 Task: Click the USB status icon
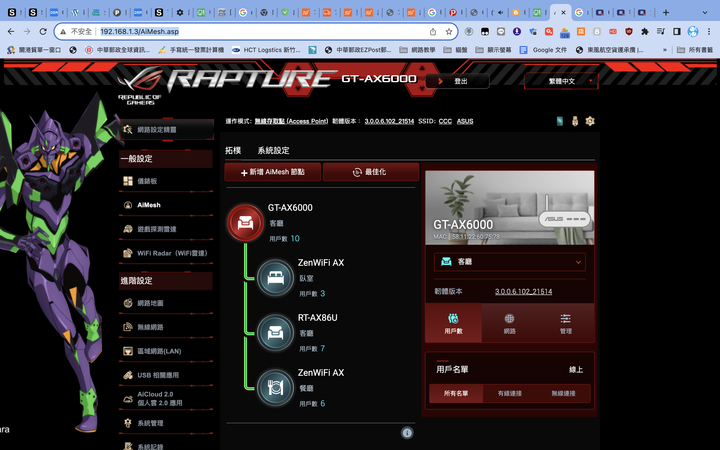[575, 121]
